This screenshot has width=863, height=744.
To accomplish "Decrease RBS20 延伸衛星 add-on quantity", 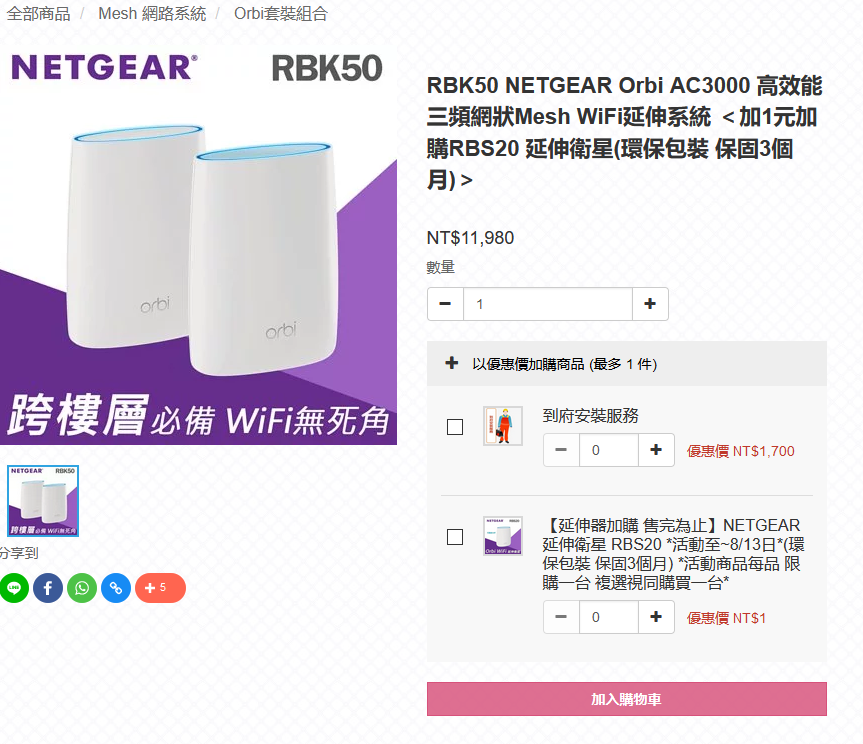I will tap(561, 617).
